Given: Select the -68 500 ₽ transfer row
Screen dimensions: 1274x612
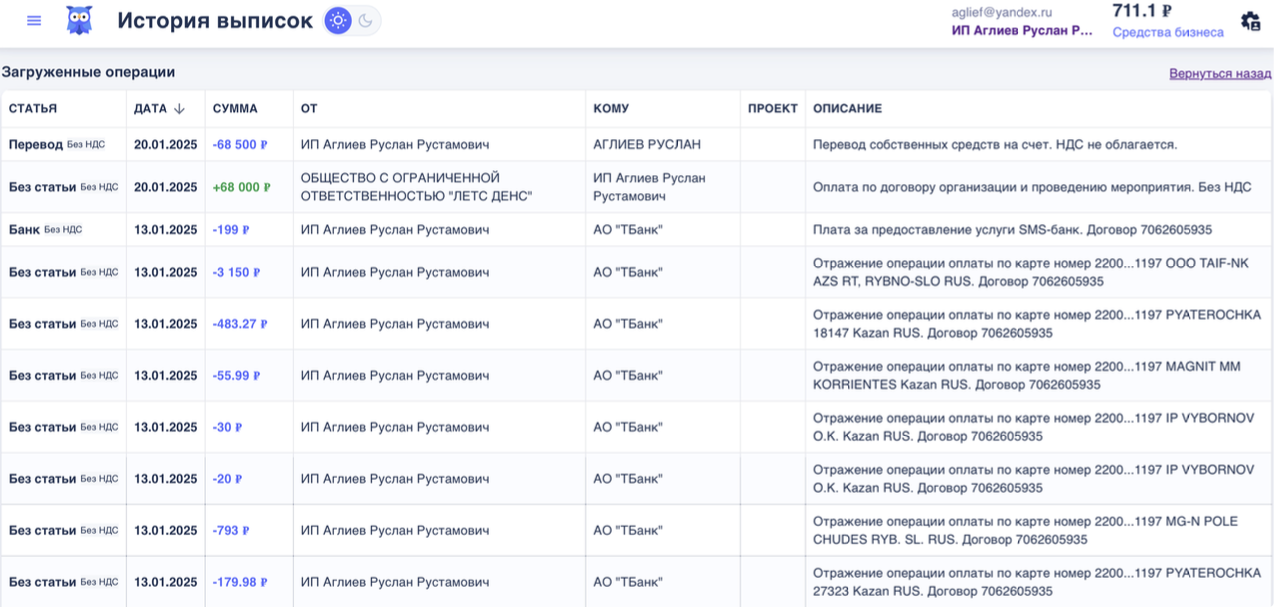Looking at the screenshot, I should pyautogui.click(x=240, y=145).
